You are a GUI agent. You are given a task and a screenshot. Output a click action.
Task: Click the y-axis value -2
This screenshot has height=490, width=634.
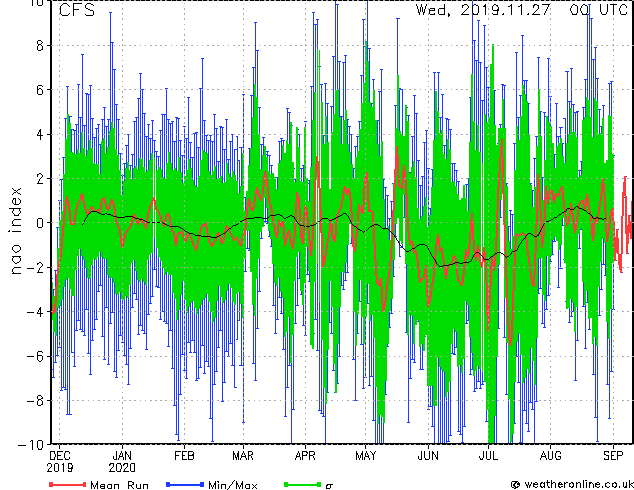point(35,268)
